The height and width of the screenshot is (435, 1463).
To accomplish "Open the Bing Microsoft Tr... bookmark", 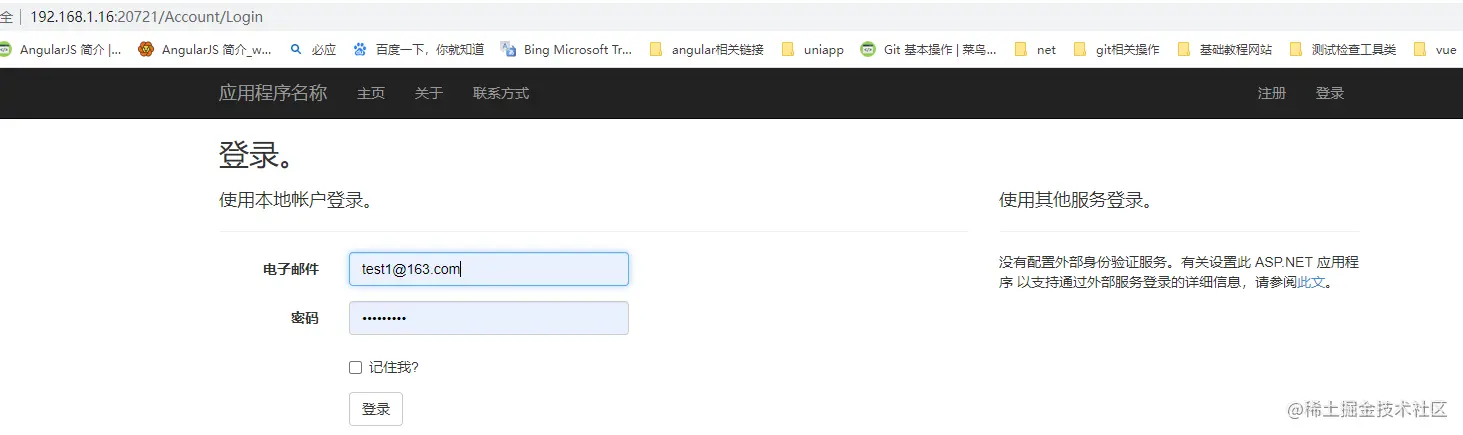I will coord(567,49).
